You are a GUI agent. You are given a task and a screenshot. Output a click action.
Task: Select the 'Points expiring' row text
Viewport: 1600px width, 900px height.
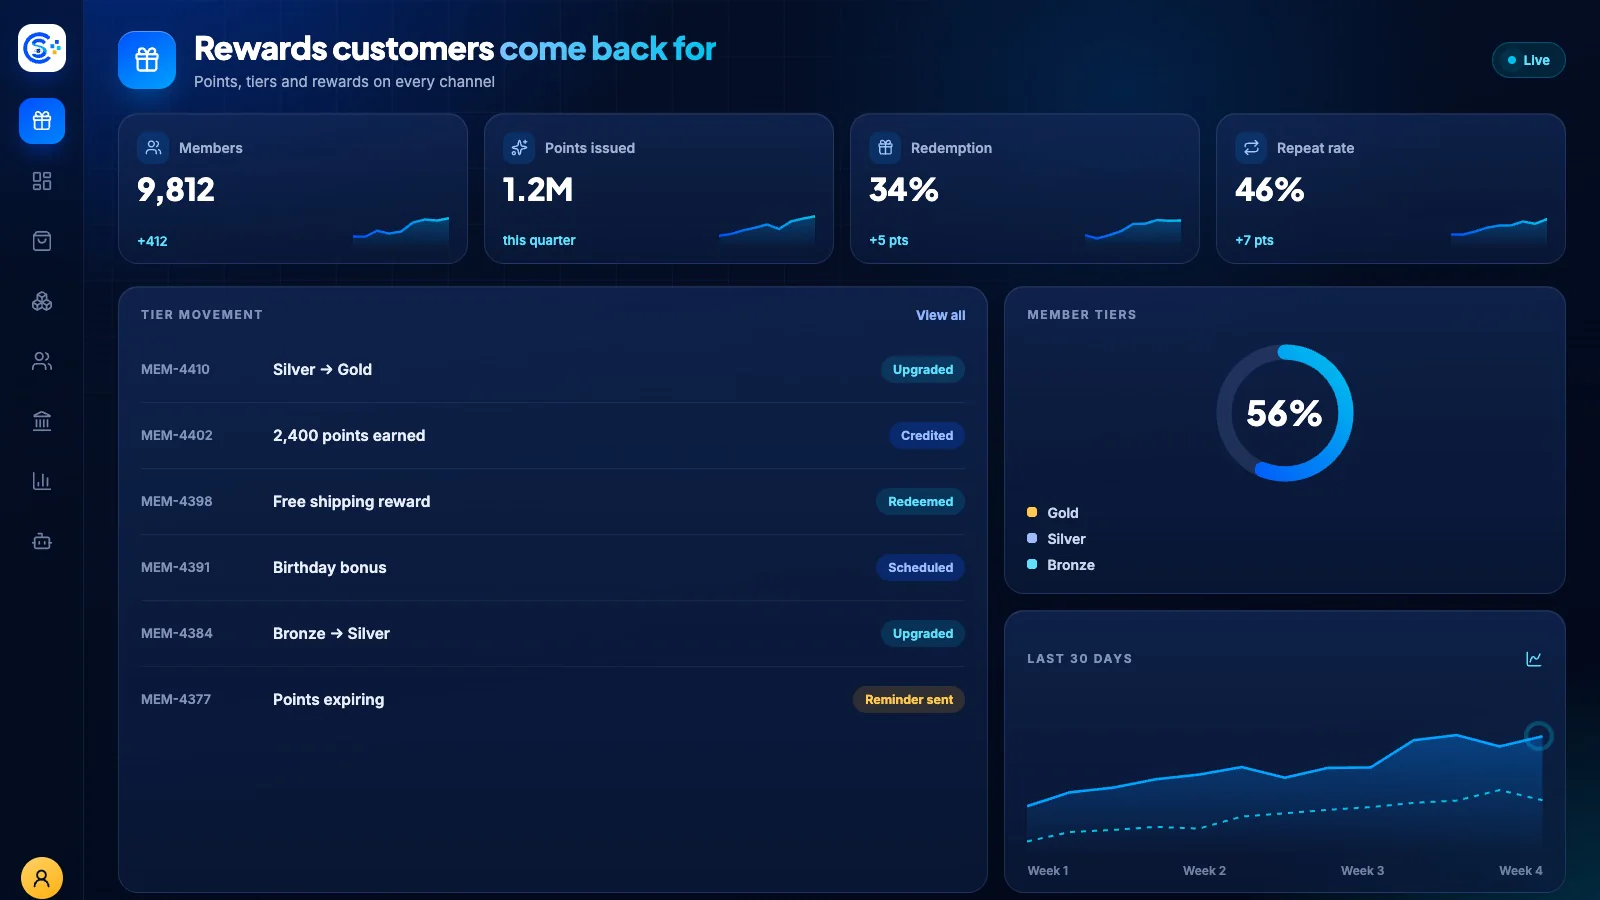329,699
